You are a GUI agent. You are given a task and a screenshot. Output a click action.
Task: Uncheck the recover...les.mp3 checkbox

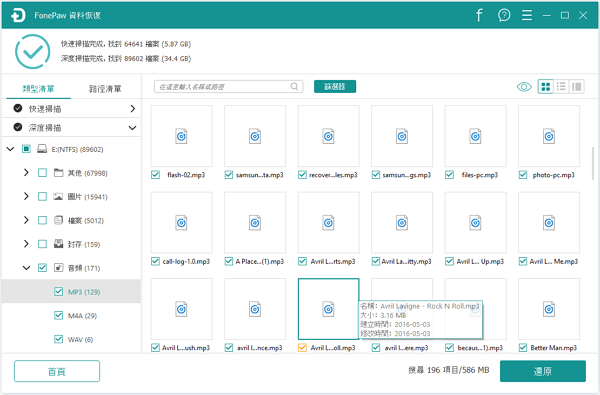(x=302, y=175)
